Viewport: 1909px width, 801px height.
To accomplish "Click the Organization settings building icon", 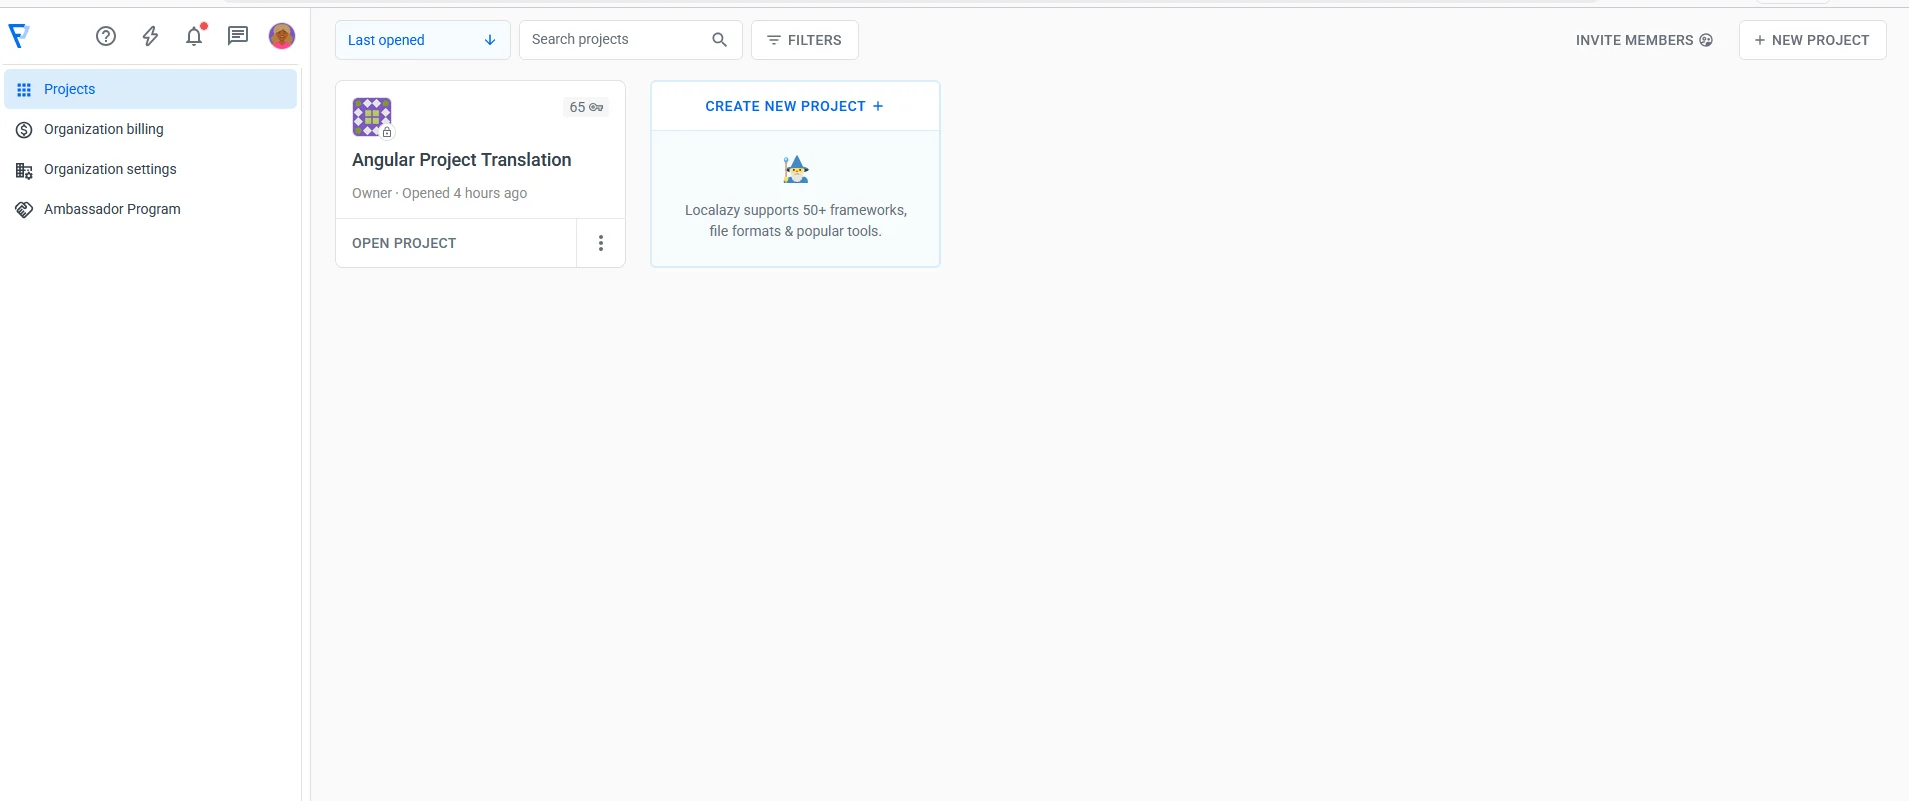I will pyautogui.click(x=24, y=170).
